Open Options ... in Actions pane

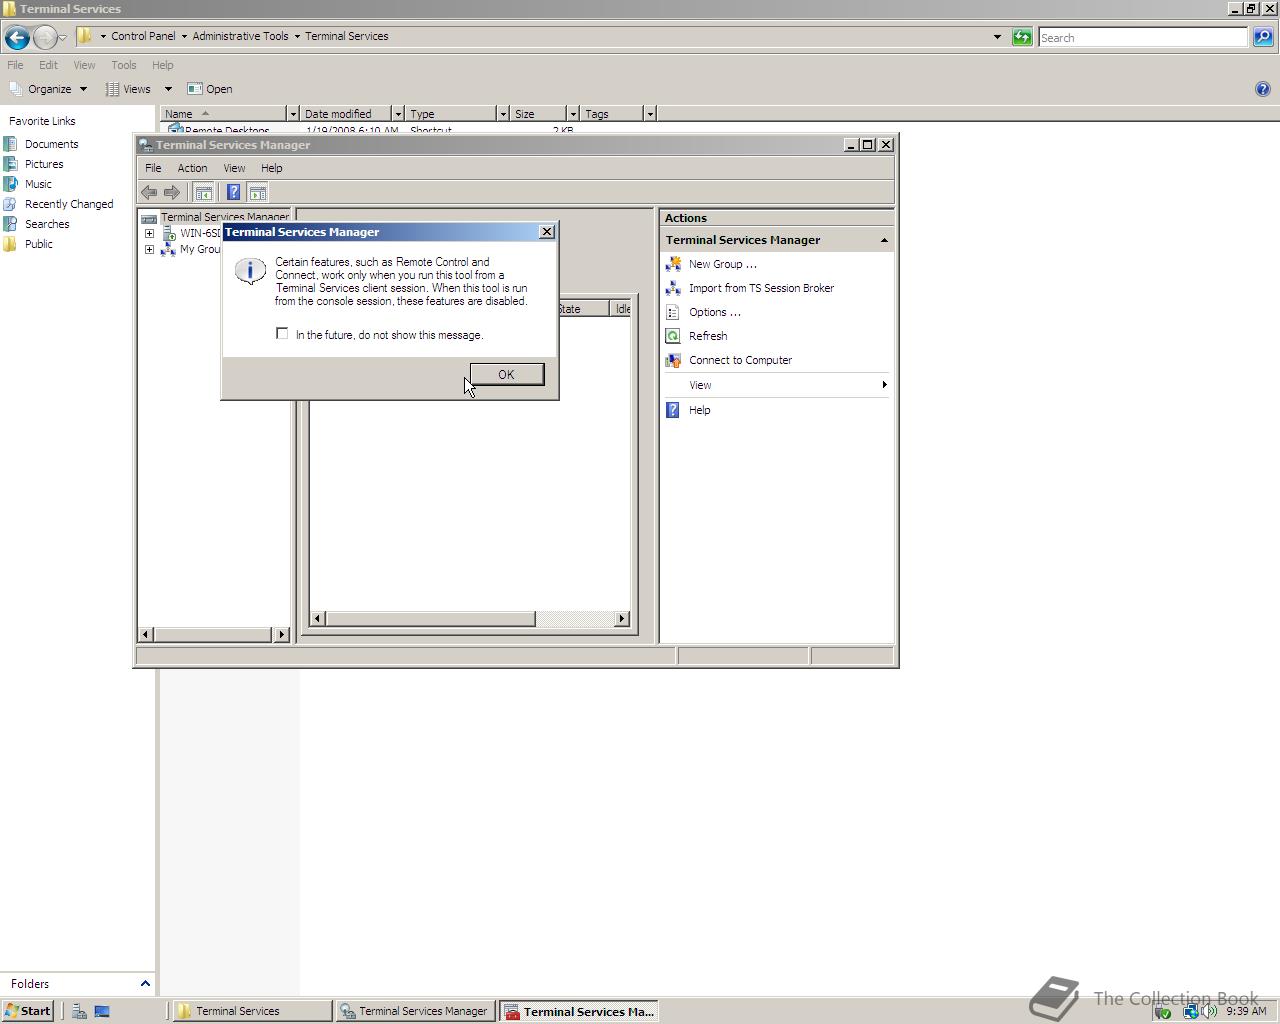click(x=714, y=312)
